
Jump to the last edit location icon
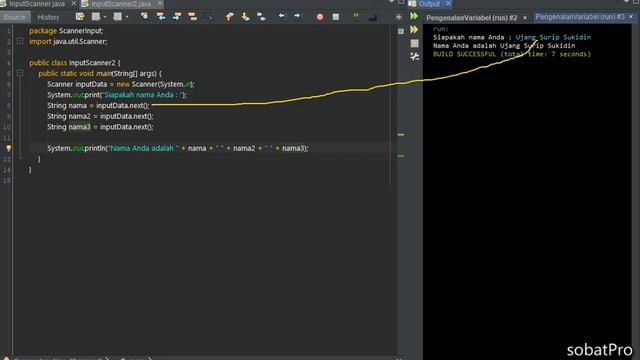tap(80, 17)
